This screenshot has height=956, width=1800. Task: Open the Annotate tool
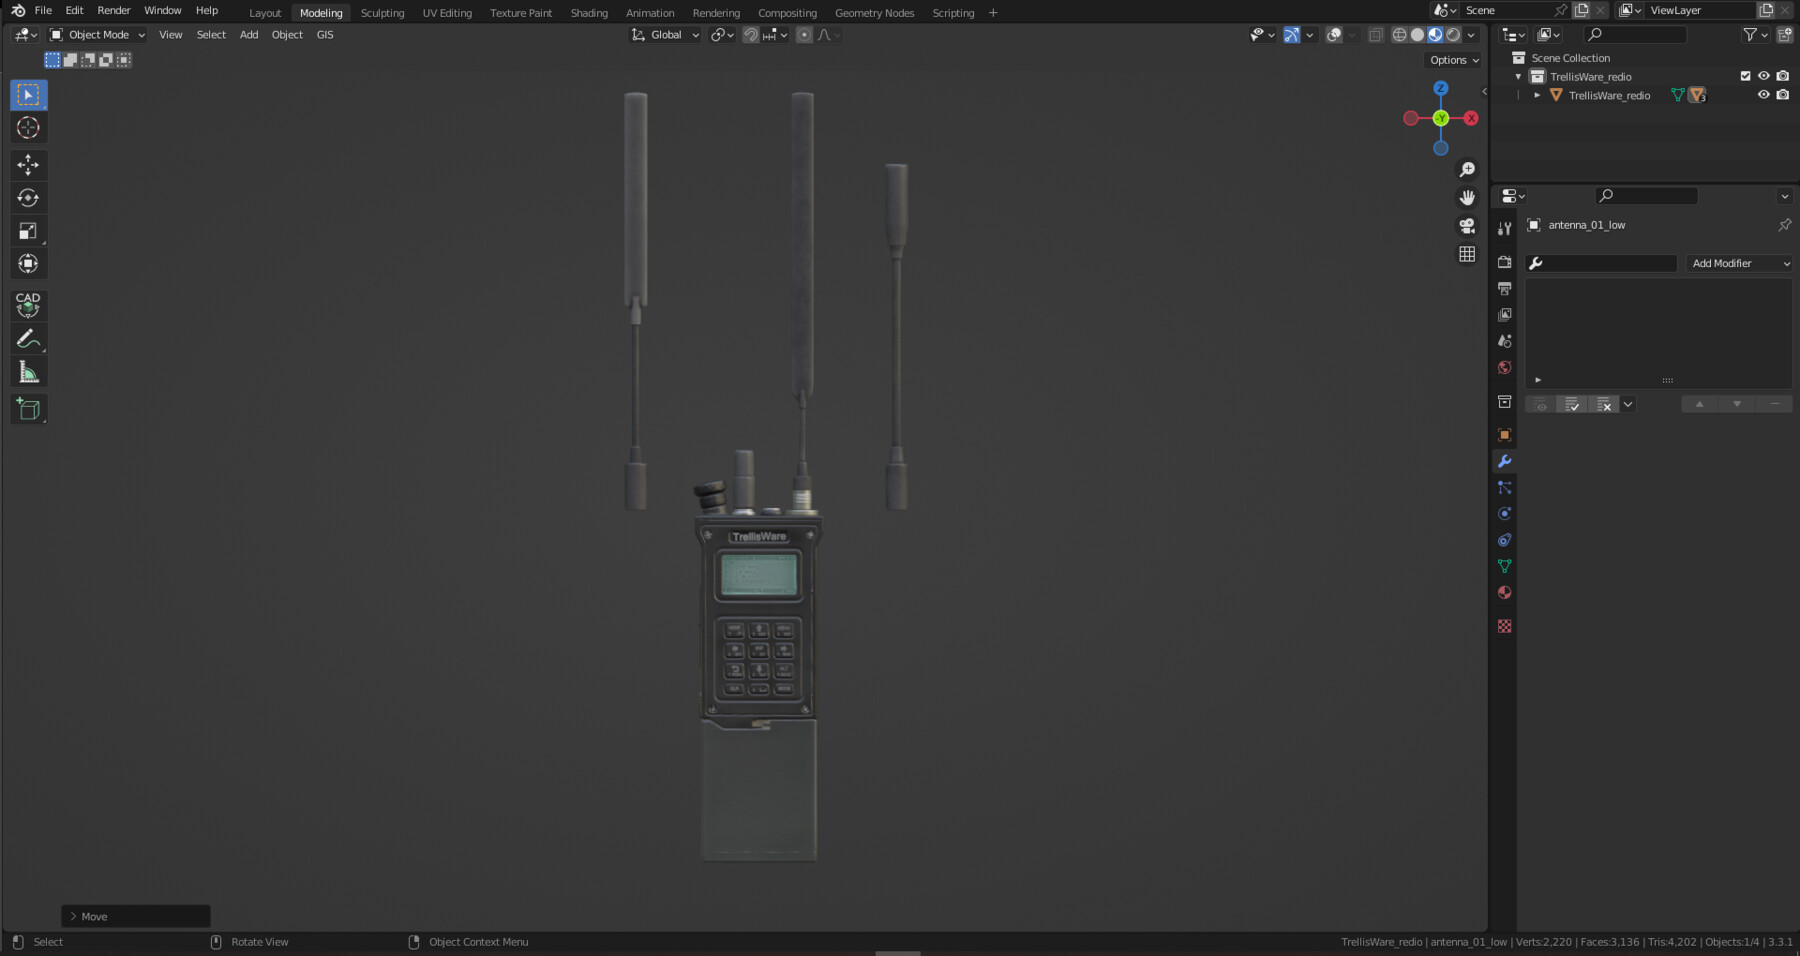[28, 338]
